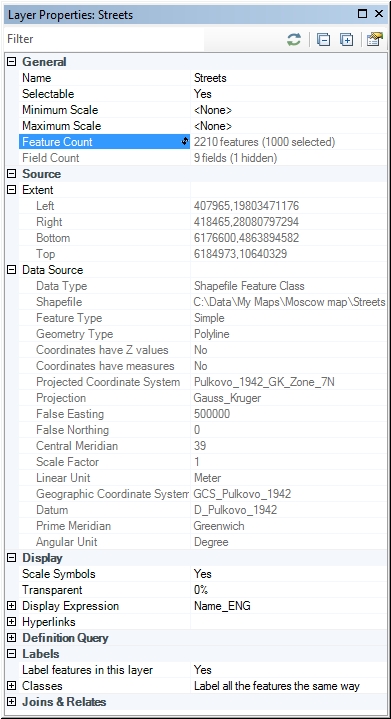The image size is (391, 719).
Task: Click the Filter input field
Action: coord(104,39)
